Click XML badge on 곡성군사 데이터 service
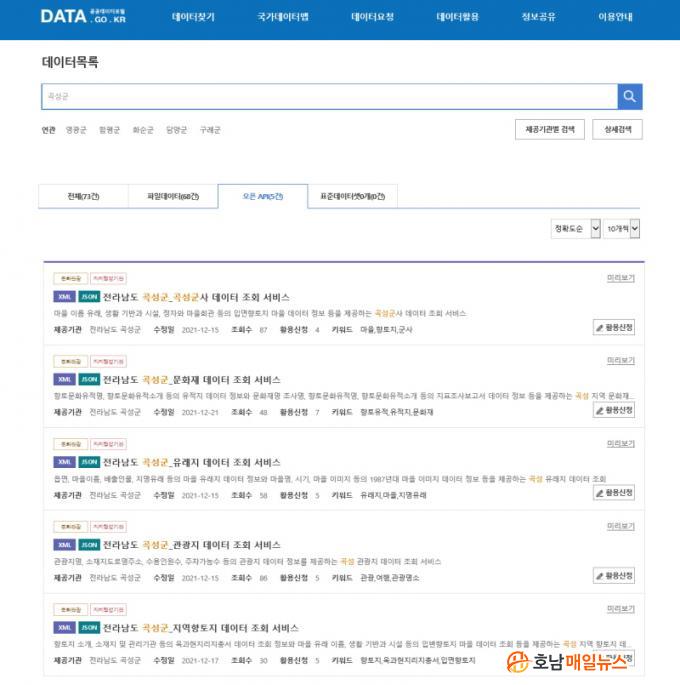This screenshot has width=680, height=685. tap(65, 297)
